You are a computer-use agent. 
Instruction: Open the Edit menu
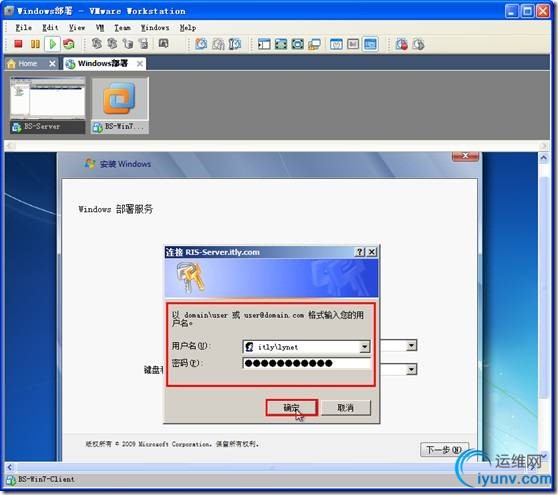click(50, 27)
